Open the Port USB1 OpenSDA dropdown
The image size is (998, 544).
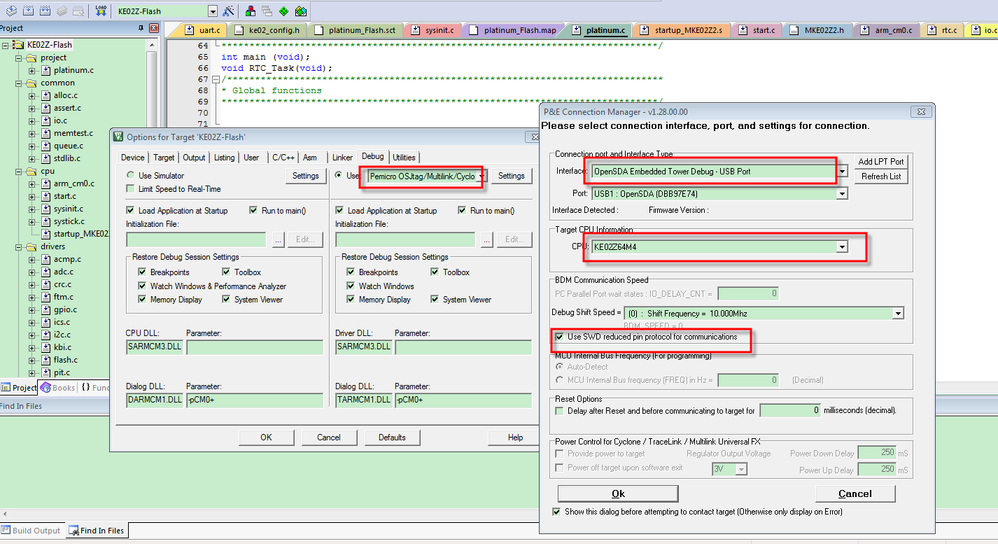coord(842,193)
